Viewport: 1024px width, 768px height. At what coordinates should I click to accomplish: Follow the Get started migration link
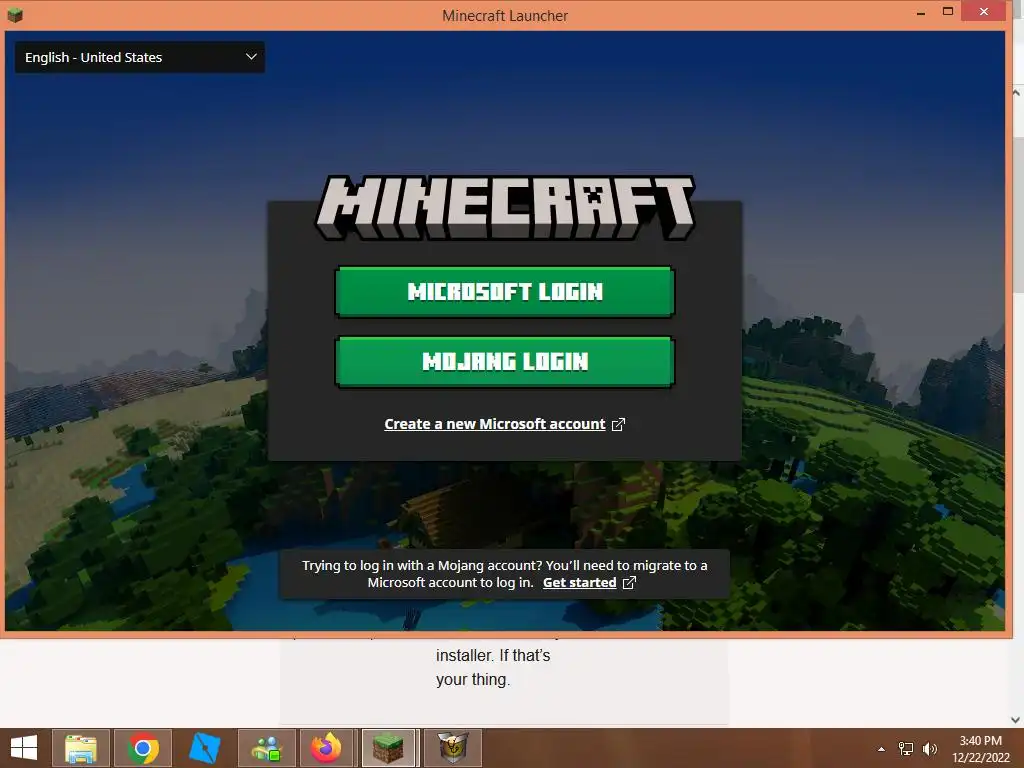[x=579, y=583]
